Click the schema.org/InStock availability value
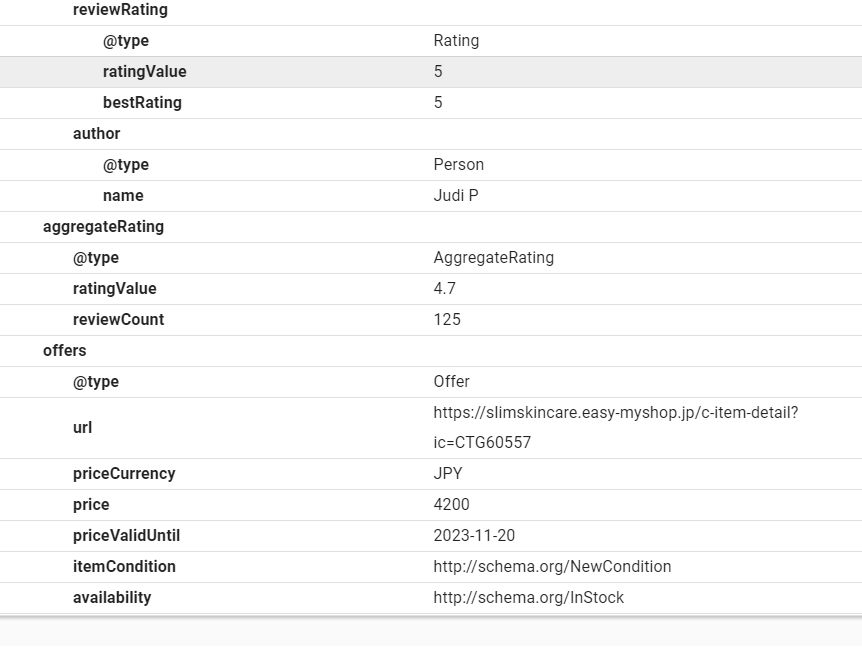This screenshot has height=658, width=862. click(528, 598)
